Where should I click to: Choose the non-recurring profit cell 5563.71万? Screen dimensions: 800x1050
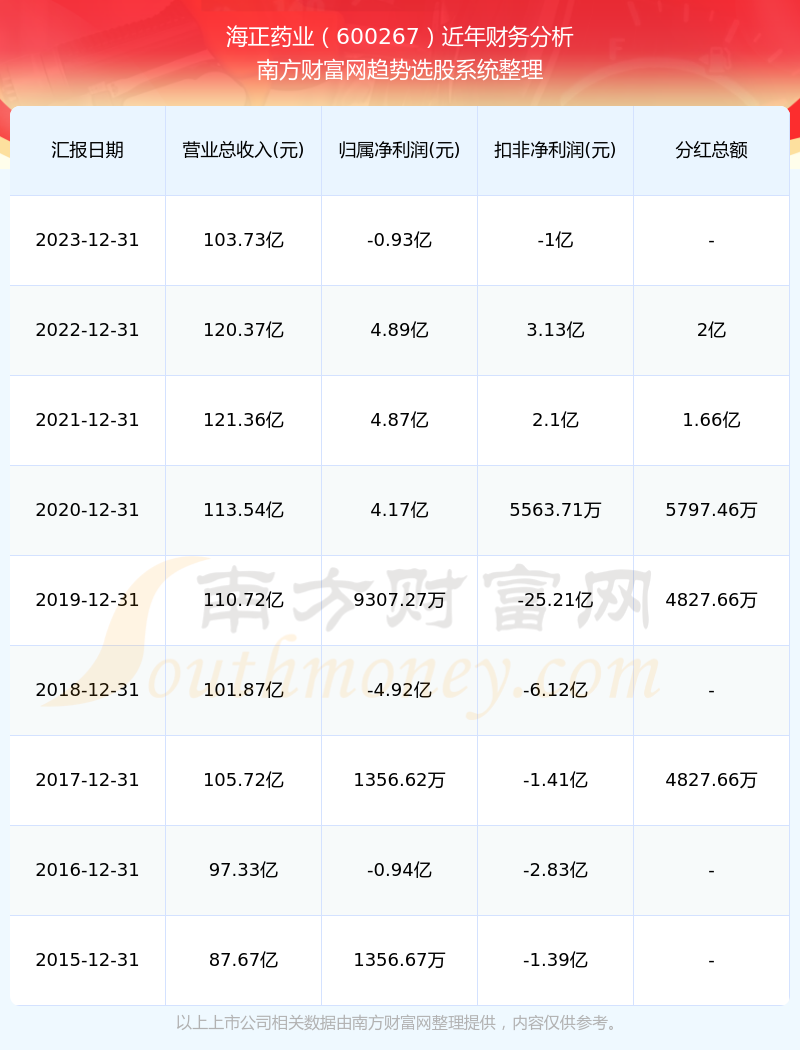coord(556,510)
